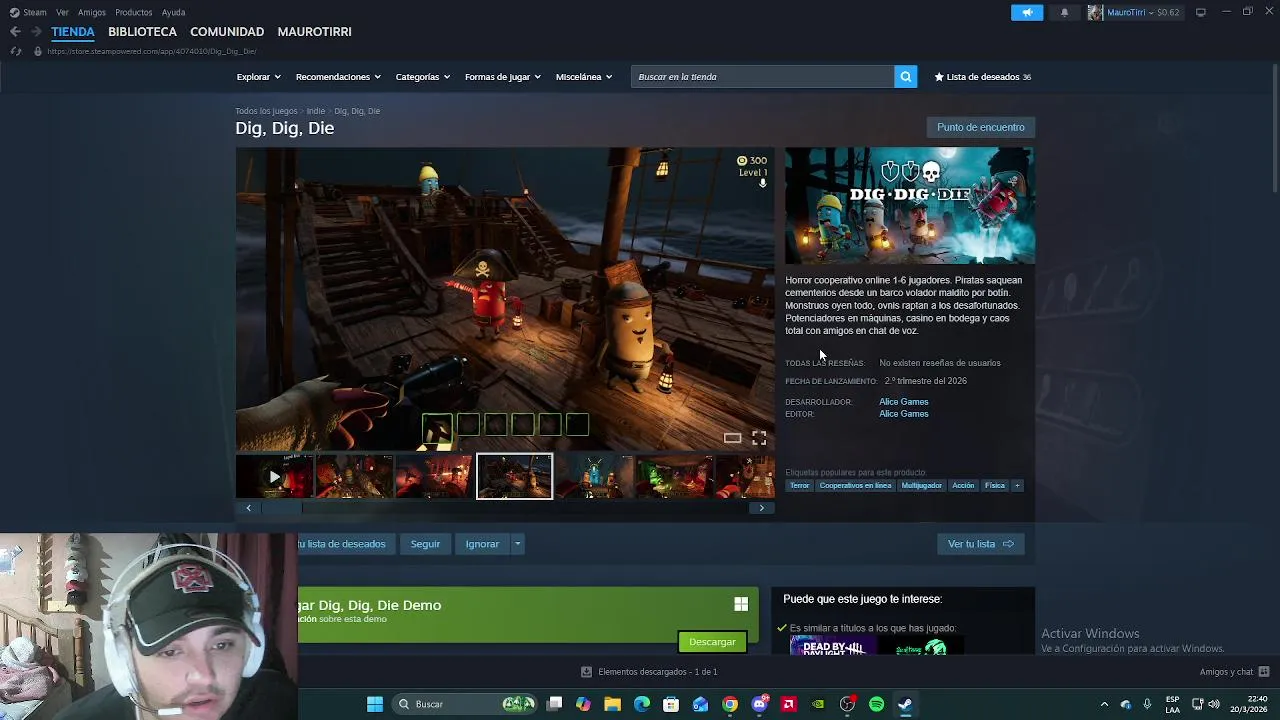Select the Multijugador tag
1280x720 pixels.
coord(921,486)
